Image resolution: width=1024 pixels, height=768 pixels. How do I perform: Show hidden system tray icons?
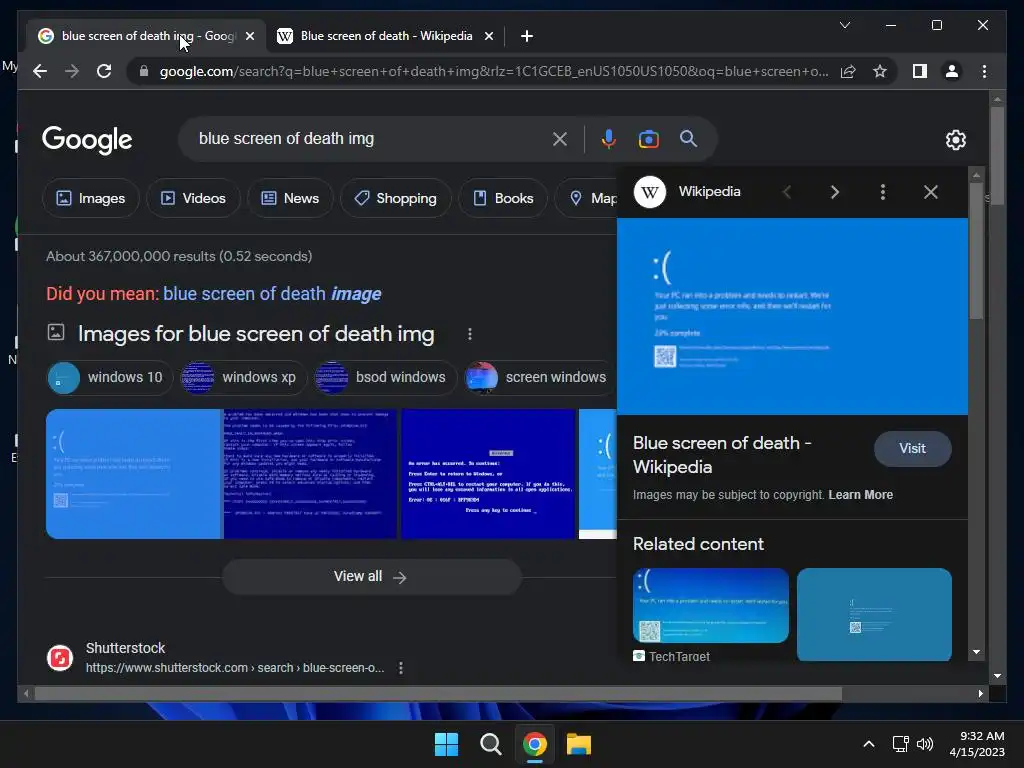point(869,744)
